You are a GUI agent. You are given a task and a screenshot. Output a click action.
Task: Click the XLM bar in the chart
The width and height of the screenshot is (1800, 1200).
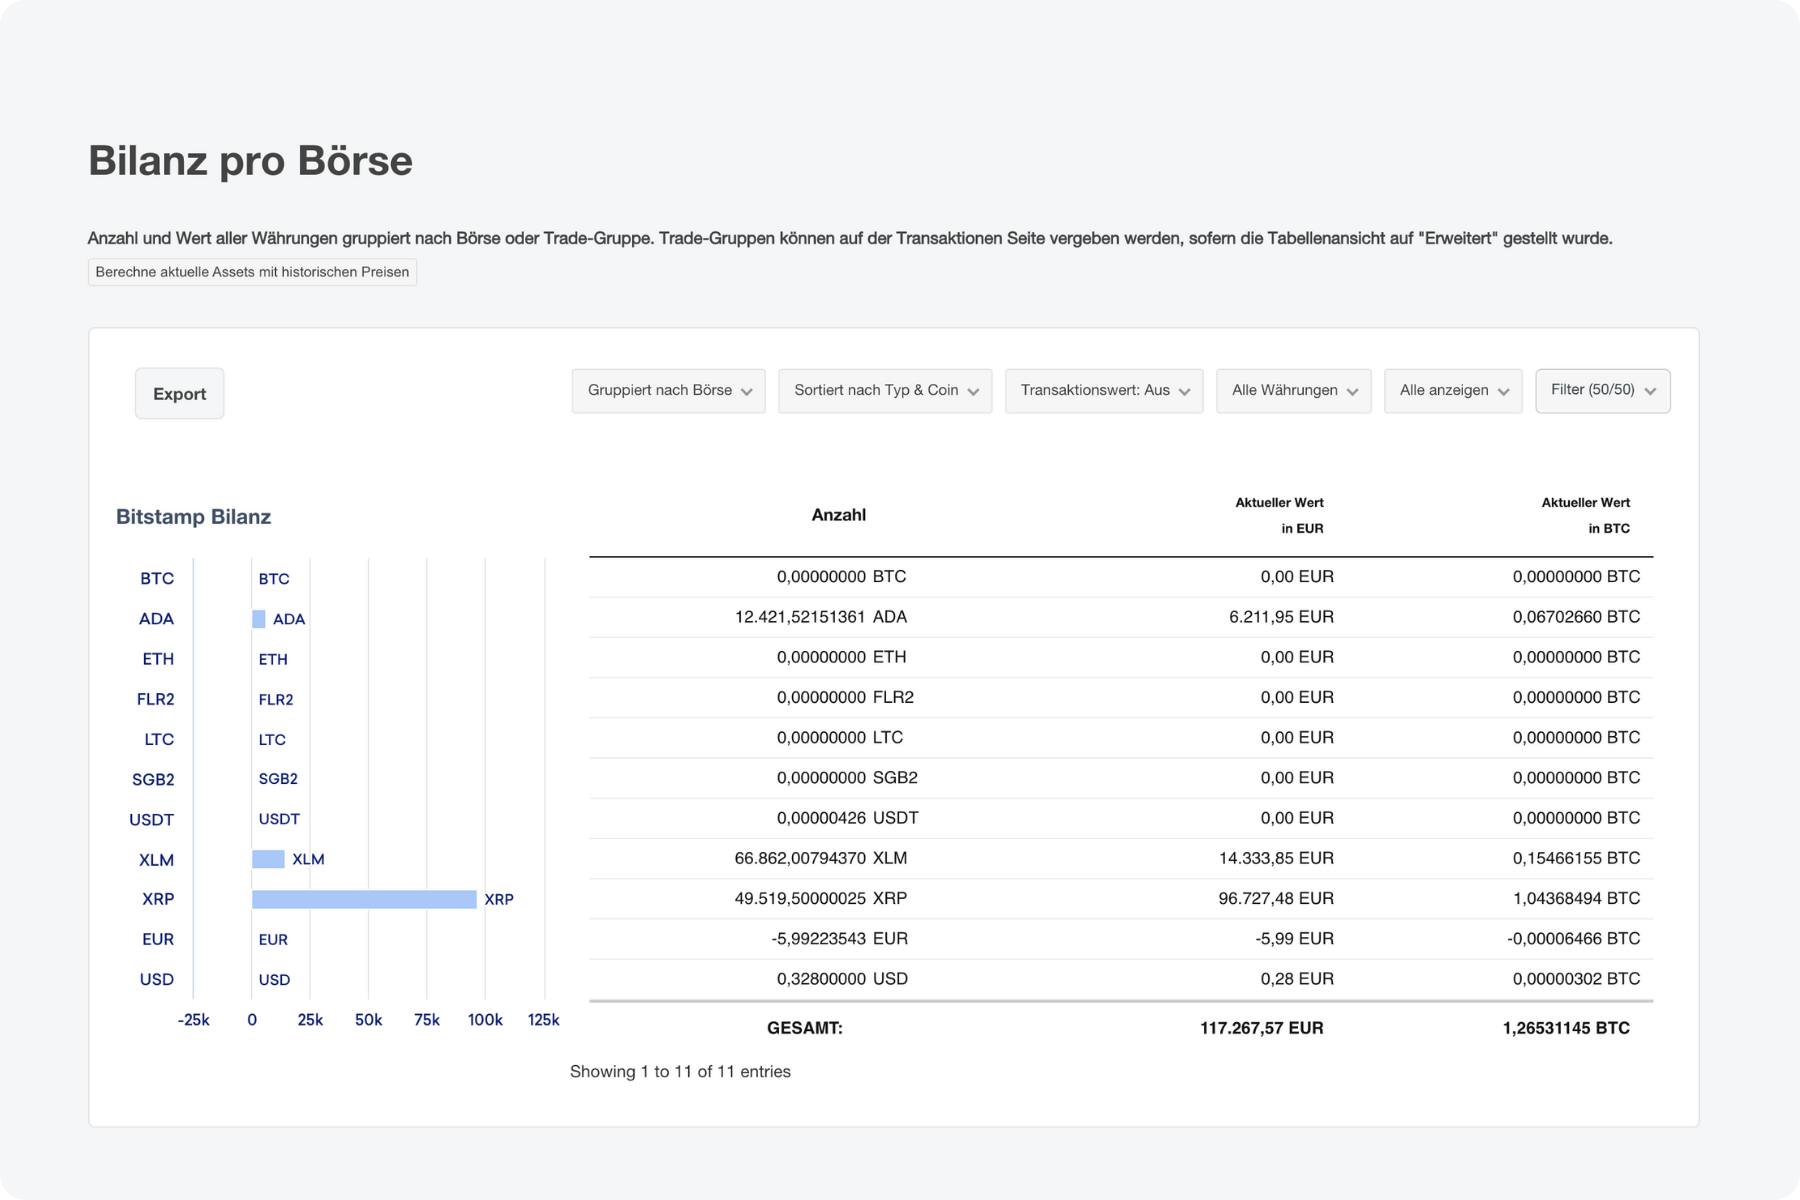268,859
